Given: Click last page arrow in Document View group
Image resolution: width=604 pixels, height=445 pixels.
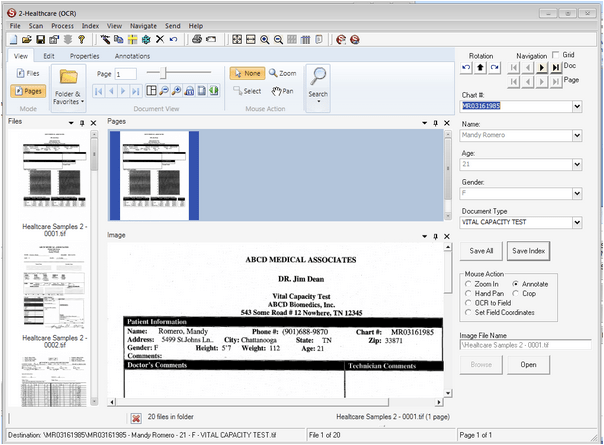Looking at the screenshot, I should [x=136, y=91].
